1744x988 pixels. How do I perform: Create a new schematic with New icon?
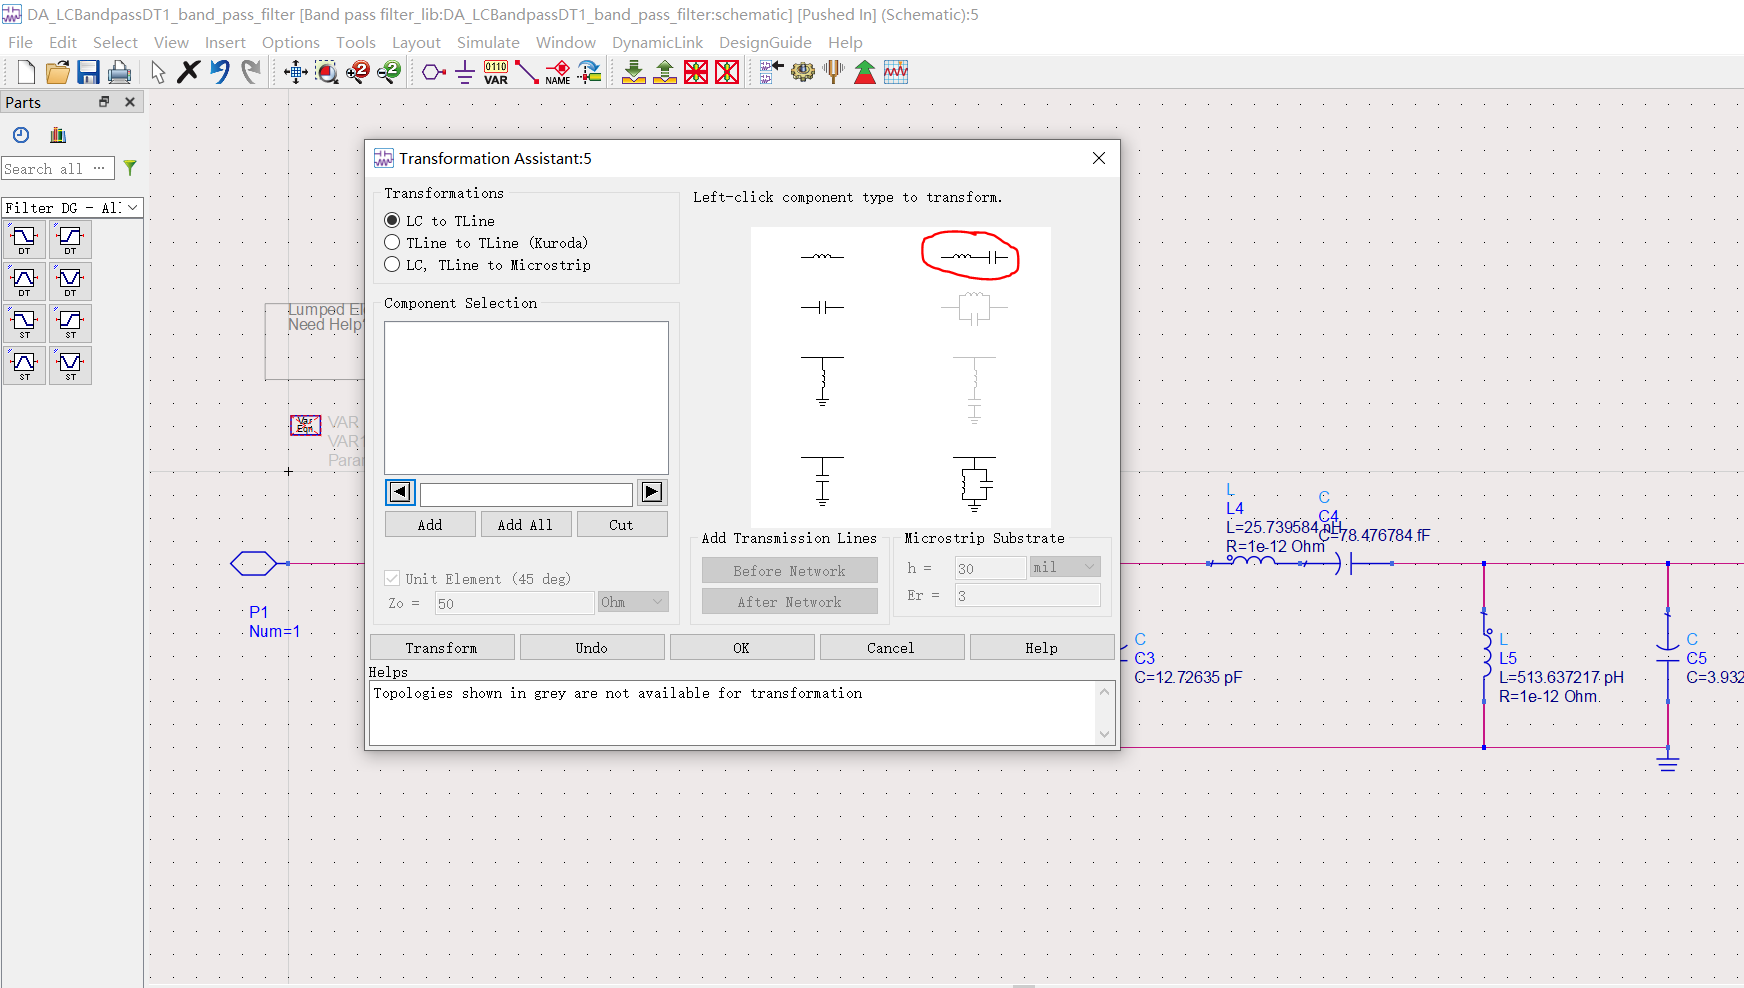[26, 72]
